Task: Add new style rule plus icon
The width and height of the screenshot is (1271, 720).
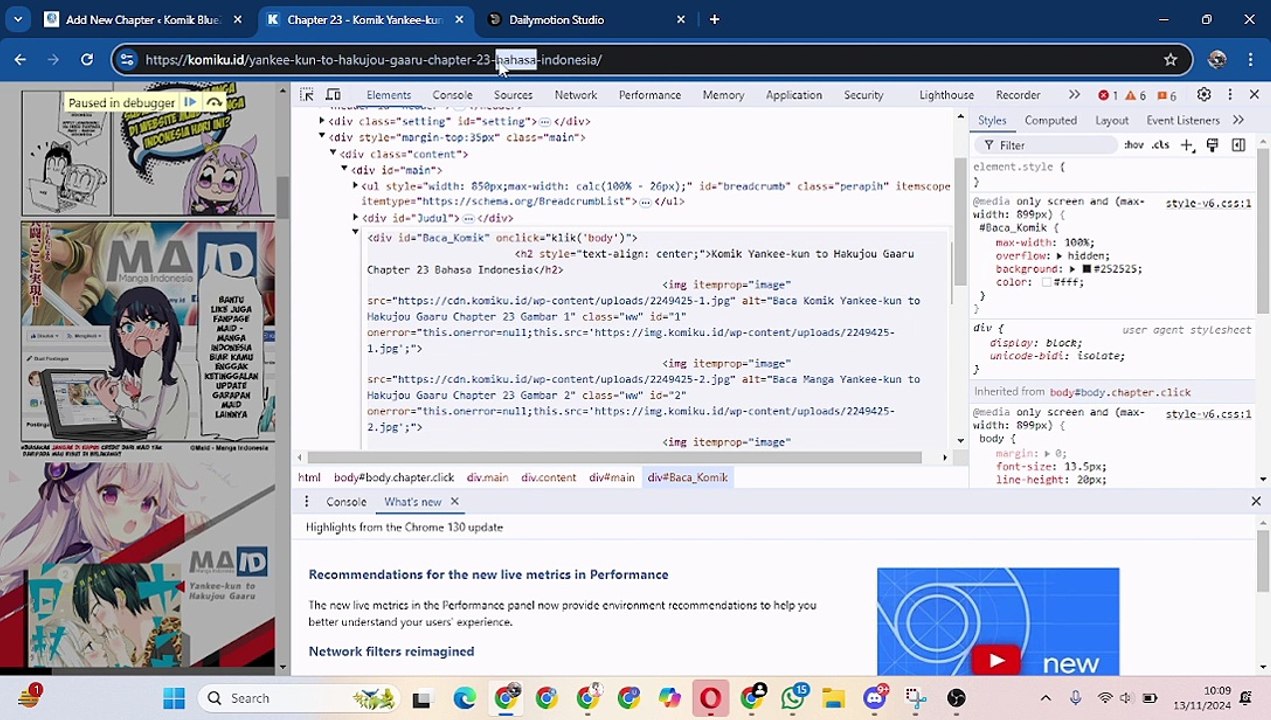Action: pos(1186,145)
